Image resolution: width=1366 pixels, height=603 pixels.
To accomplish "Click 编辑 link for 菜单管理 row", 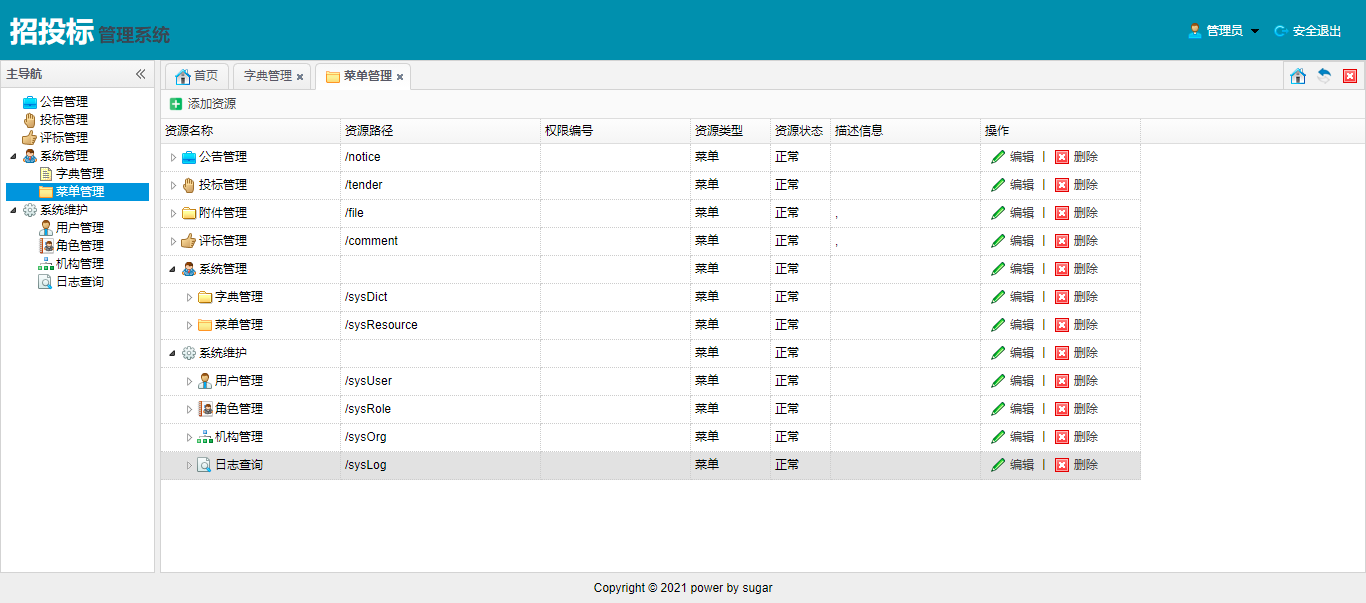I will click(1022, 325).
